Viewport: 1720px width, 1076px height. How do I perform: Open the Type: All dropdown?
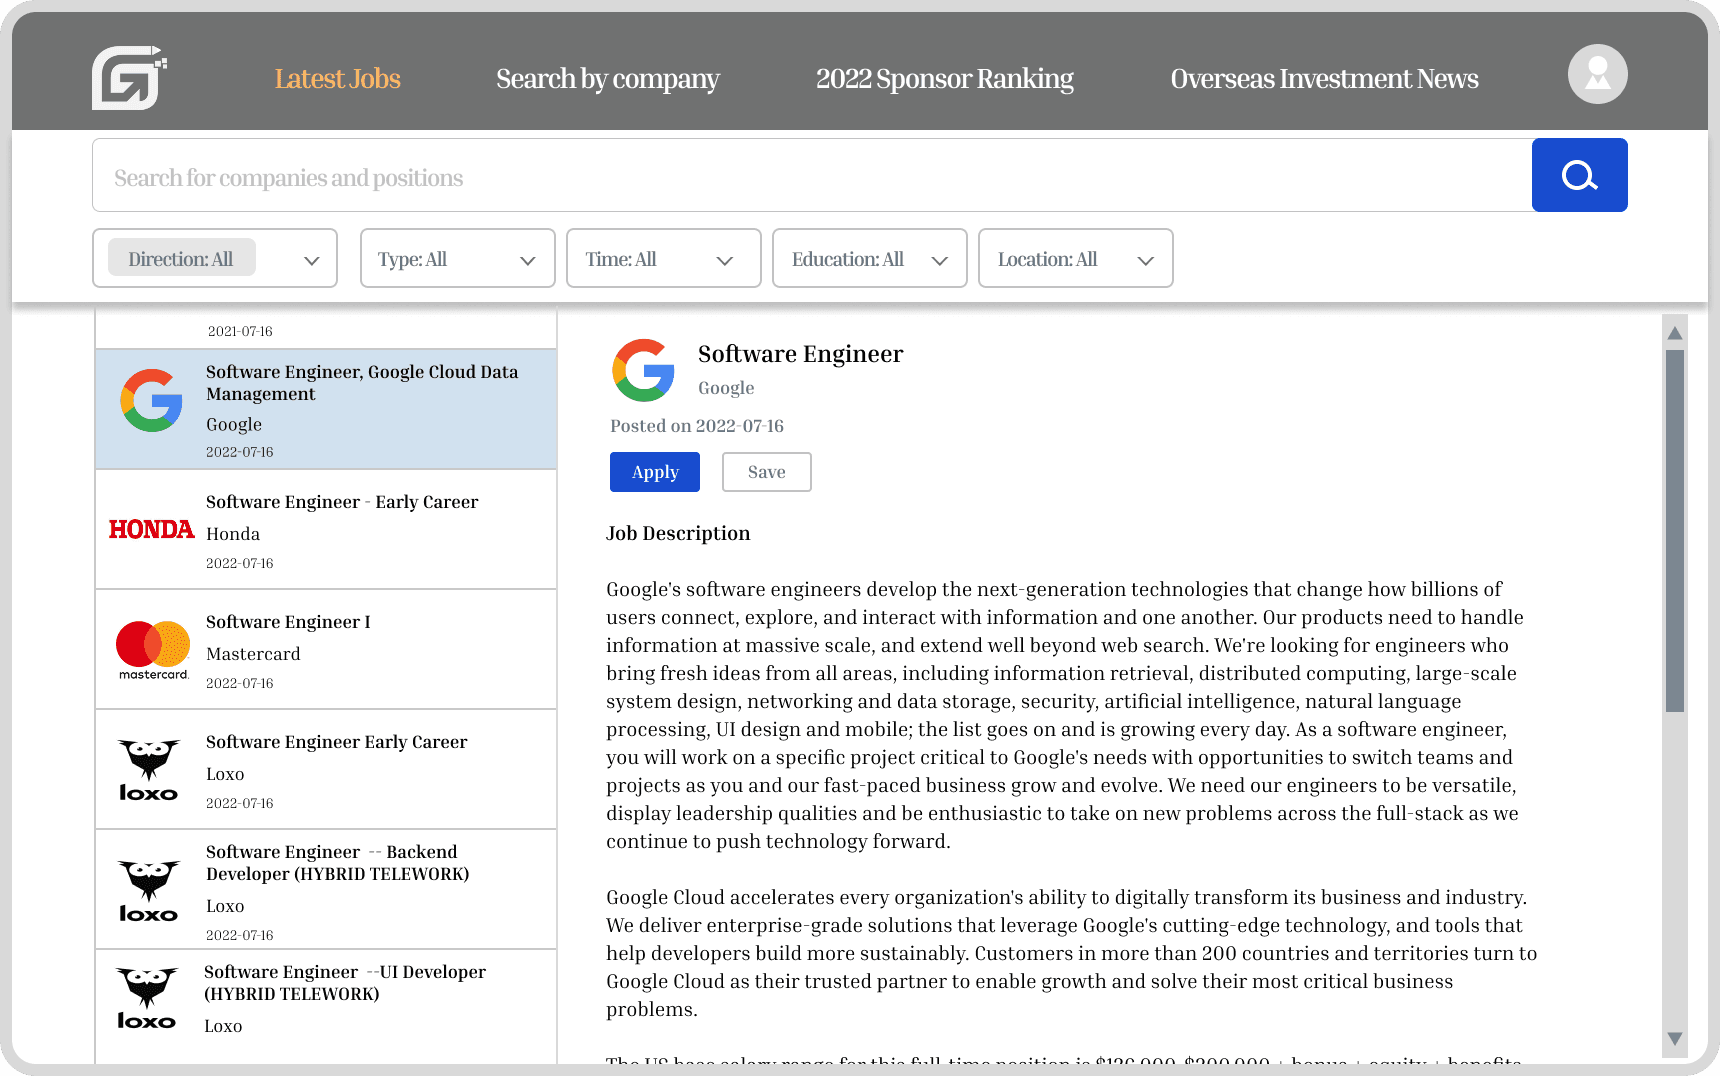pyautogui.click(x=458, y=258)
